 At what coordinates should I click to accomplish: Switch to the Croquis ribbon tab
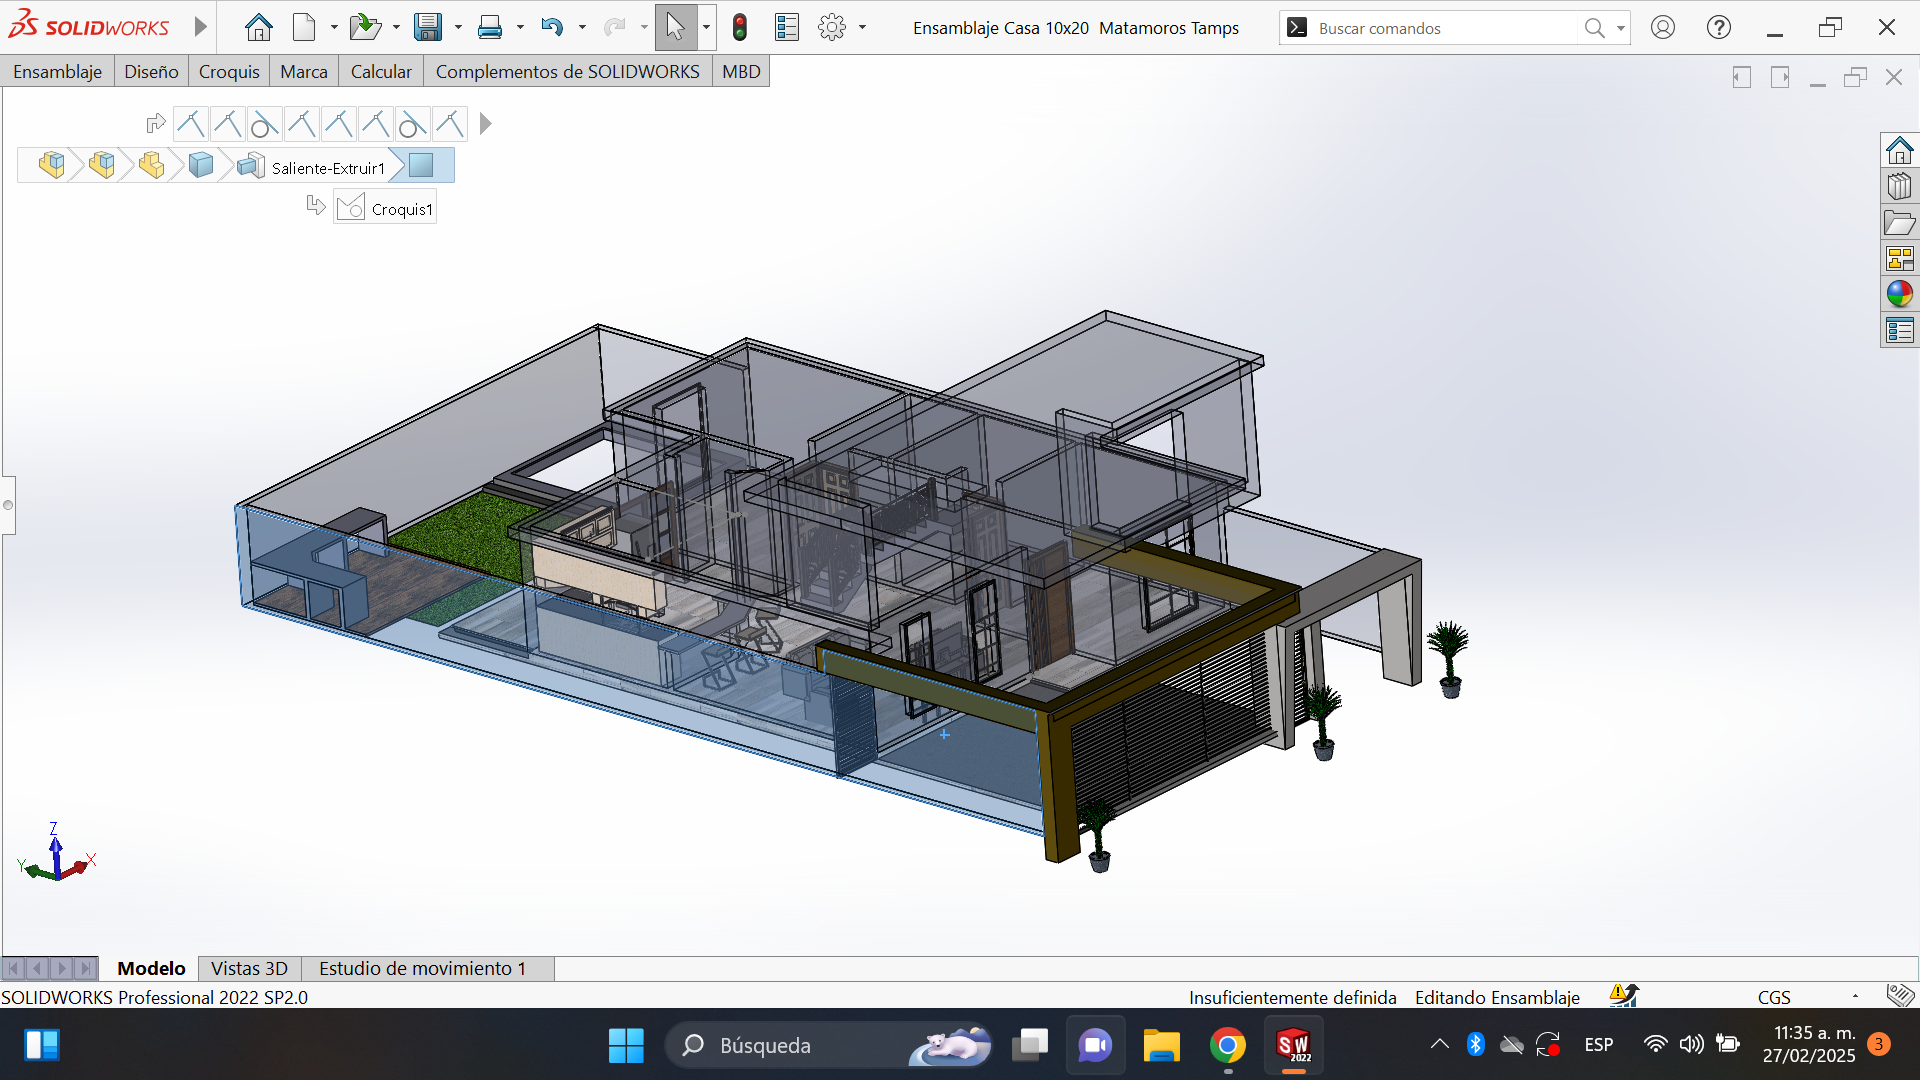point(229,71)
